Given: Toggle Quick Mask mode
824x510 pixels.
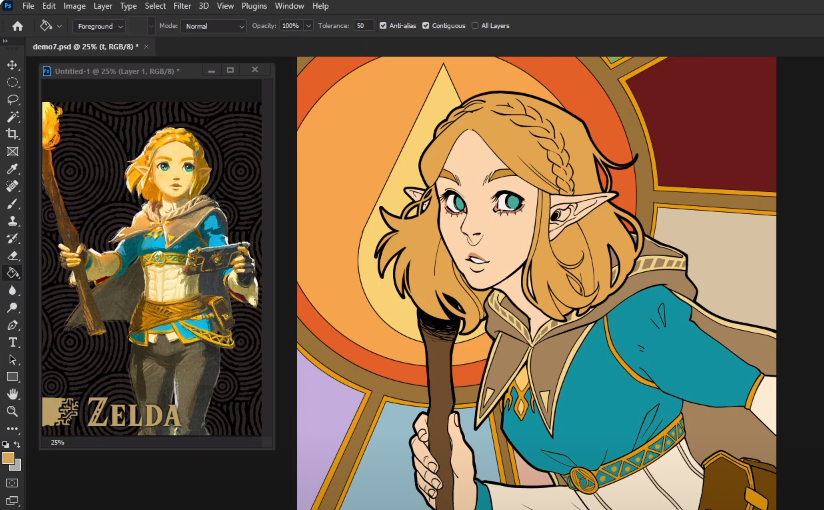Looking at the screenshot, I should click(12, 483).
